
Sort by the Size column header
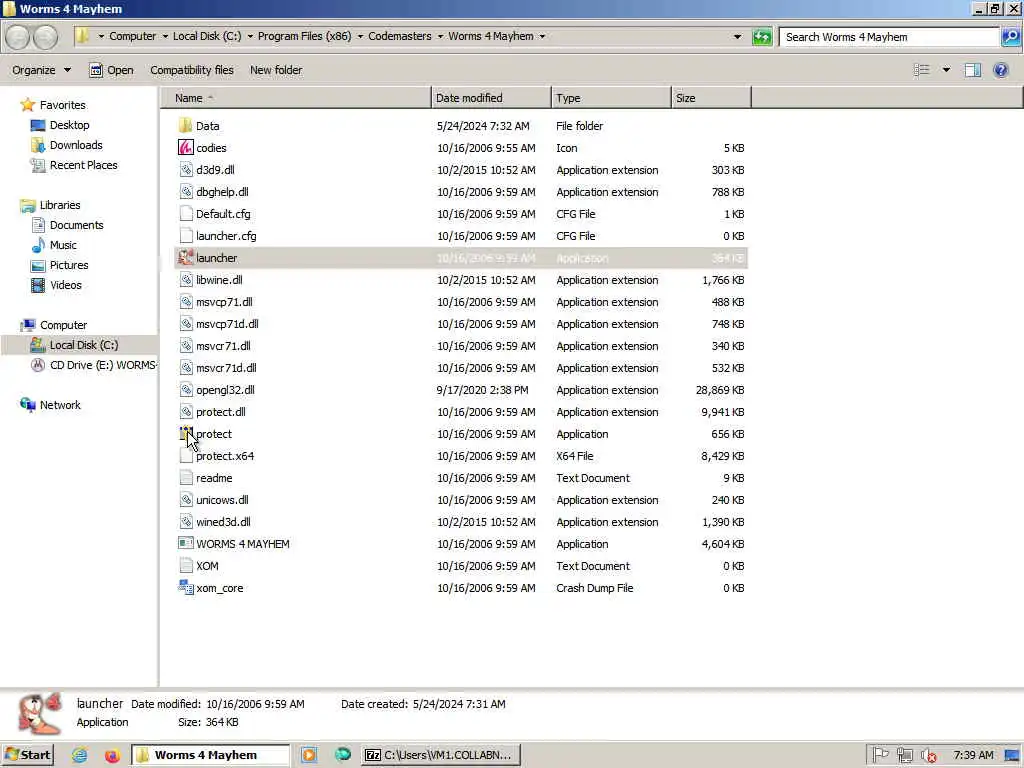711,98
